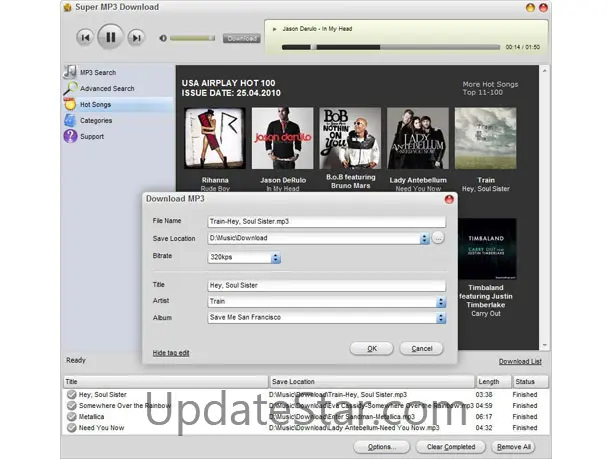The height and width of the screenshot is (459, 612).
Task: Open the Bitrate dropdown
Action: point(276,258)
